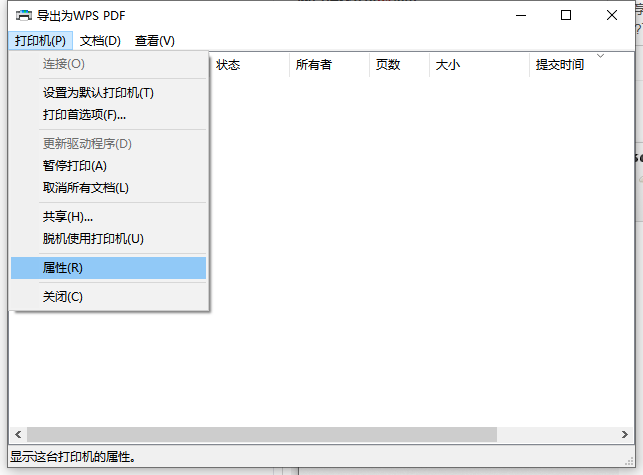This screenshot has width=643, height=475.
Task: Toggle 设置为默认打印机(T) in the menu
Action: 98,93
